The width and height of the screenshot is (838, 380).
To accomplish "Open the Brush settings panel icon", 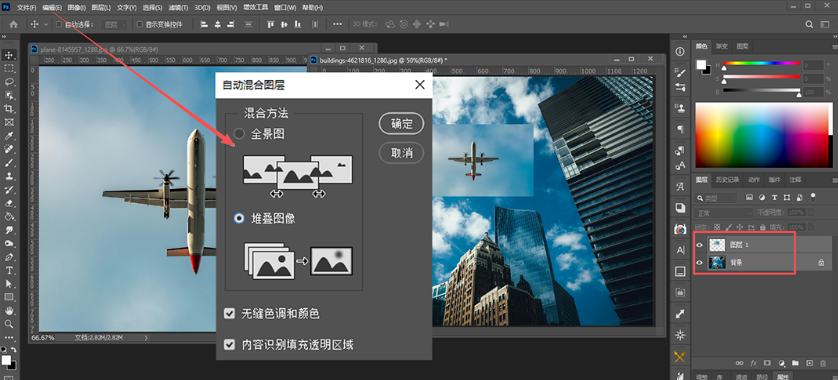I will (x=680, y=73).
